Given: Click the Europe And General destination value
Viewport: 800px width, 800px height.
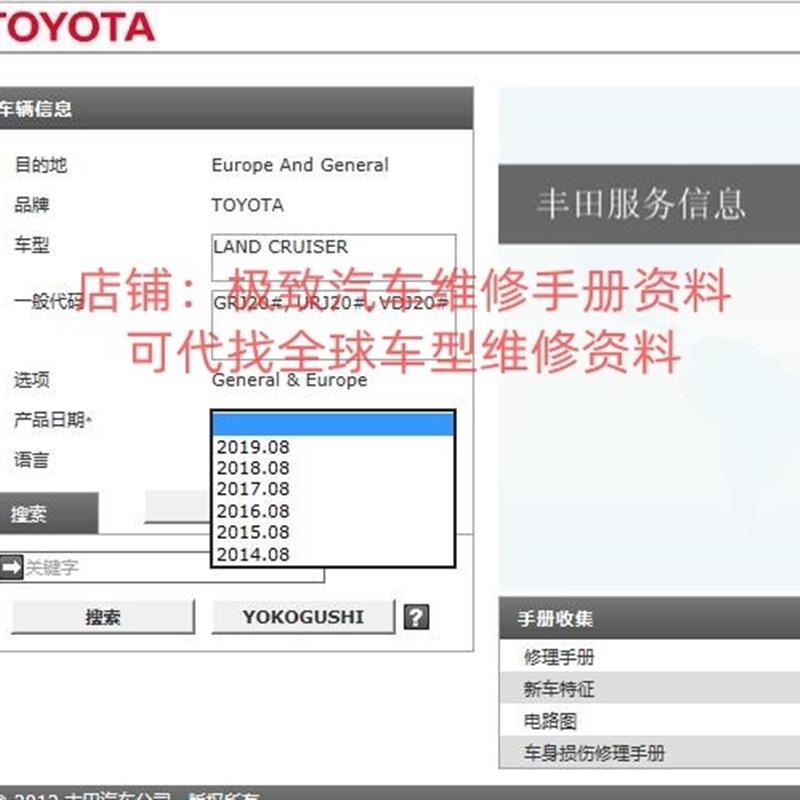Looking at the screenshot, I should click(300, 165).
